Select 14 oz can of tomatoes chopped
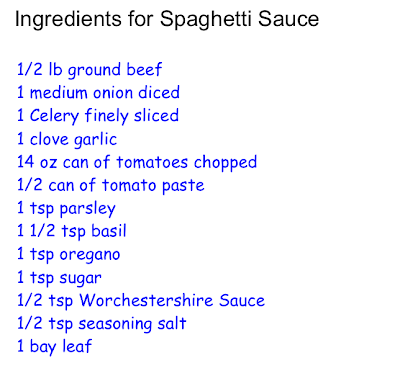Image resolution: width=400 pixels, height=376 pixels. [x=137, y=163]
